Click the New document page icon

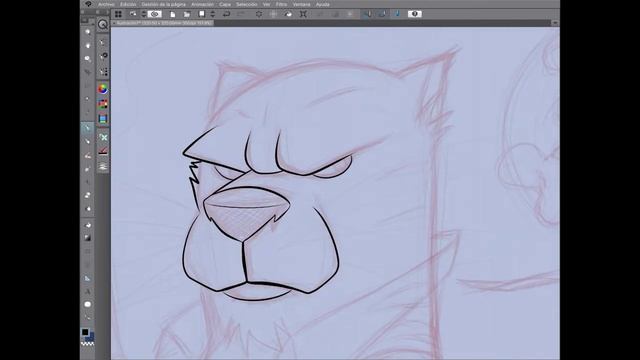[173, 14]
